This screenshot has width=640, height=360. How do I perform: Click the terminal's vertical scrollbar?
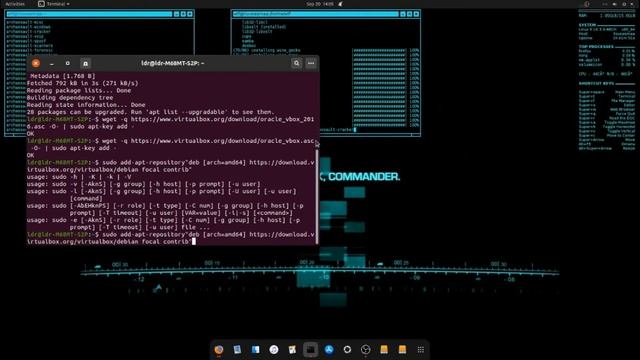317,196
